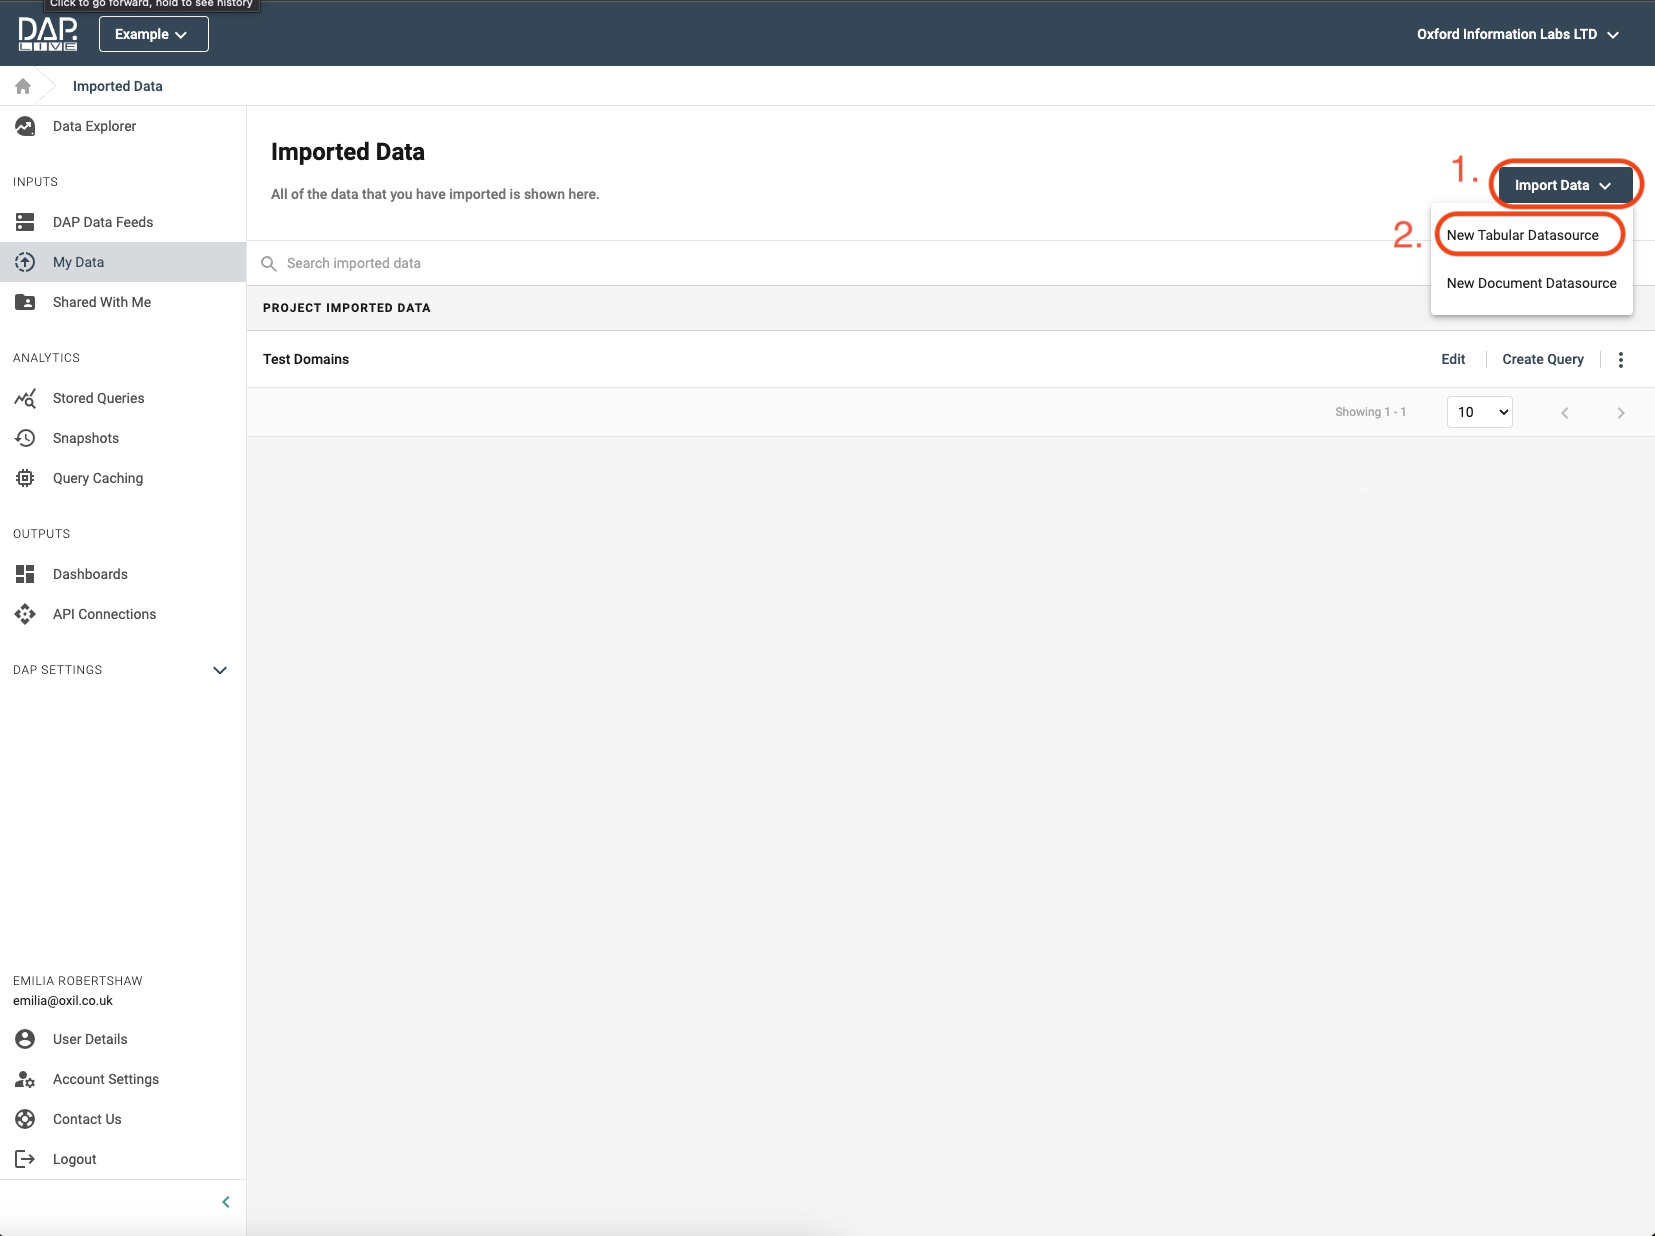Open Data Explorer from its sidebar icon
The width and height of the screenshot is (1655, 1236).
pyautogui.click(x=25, y=126)
